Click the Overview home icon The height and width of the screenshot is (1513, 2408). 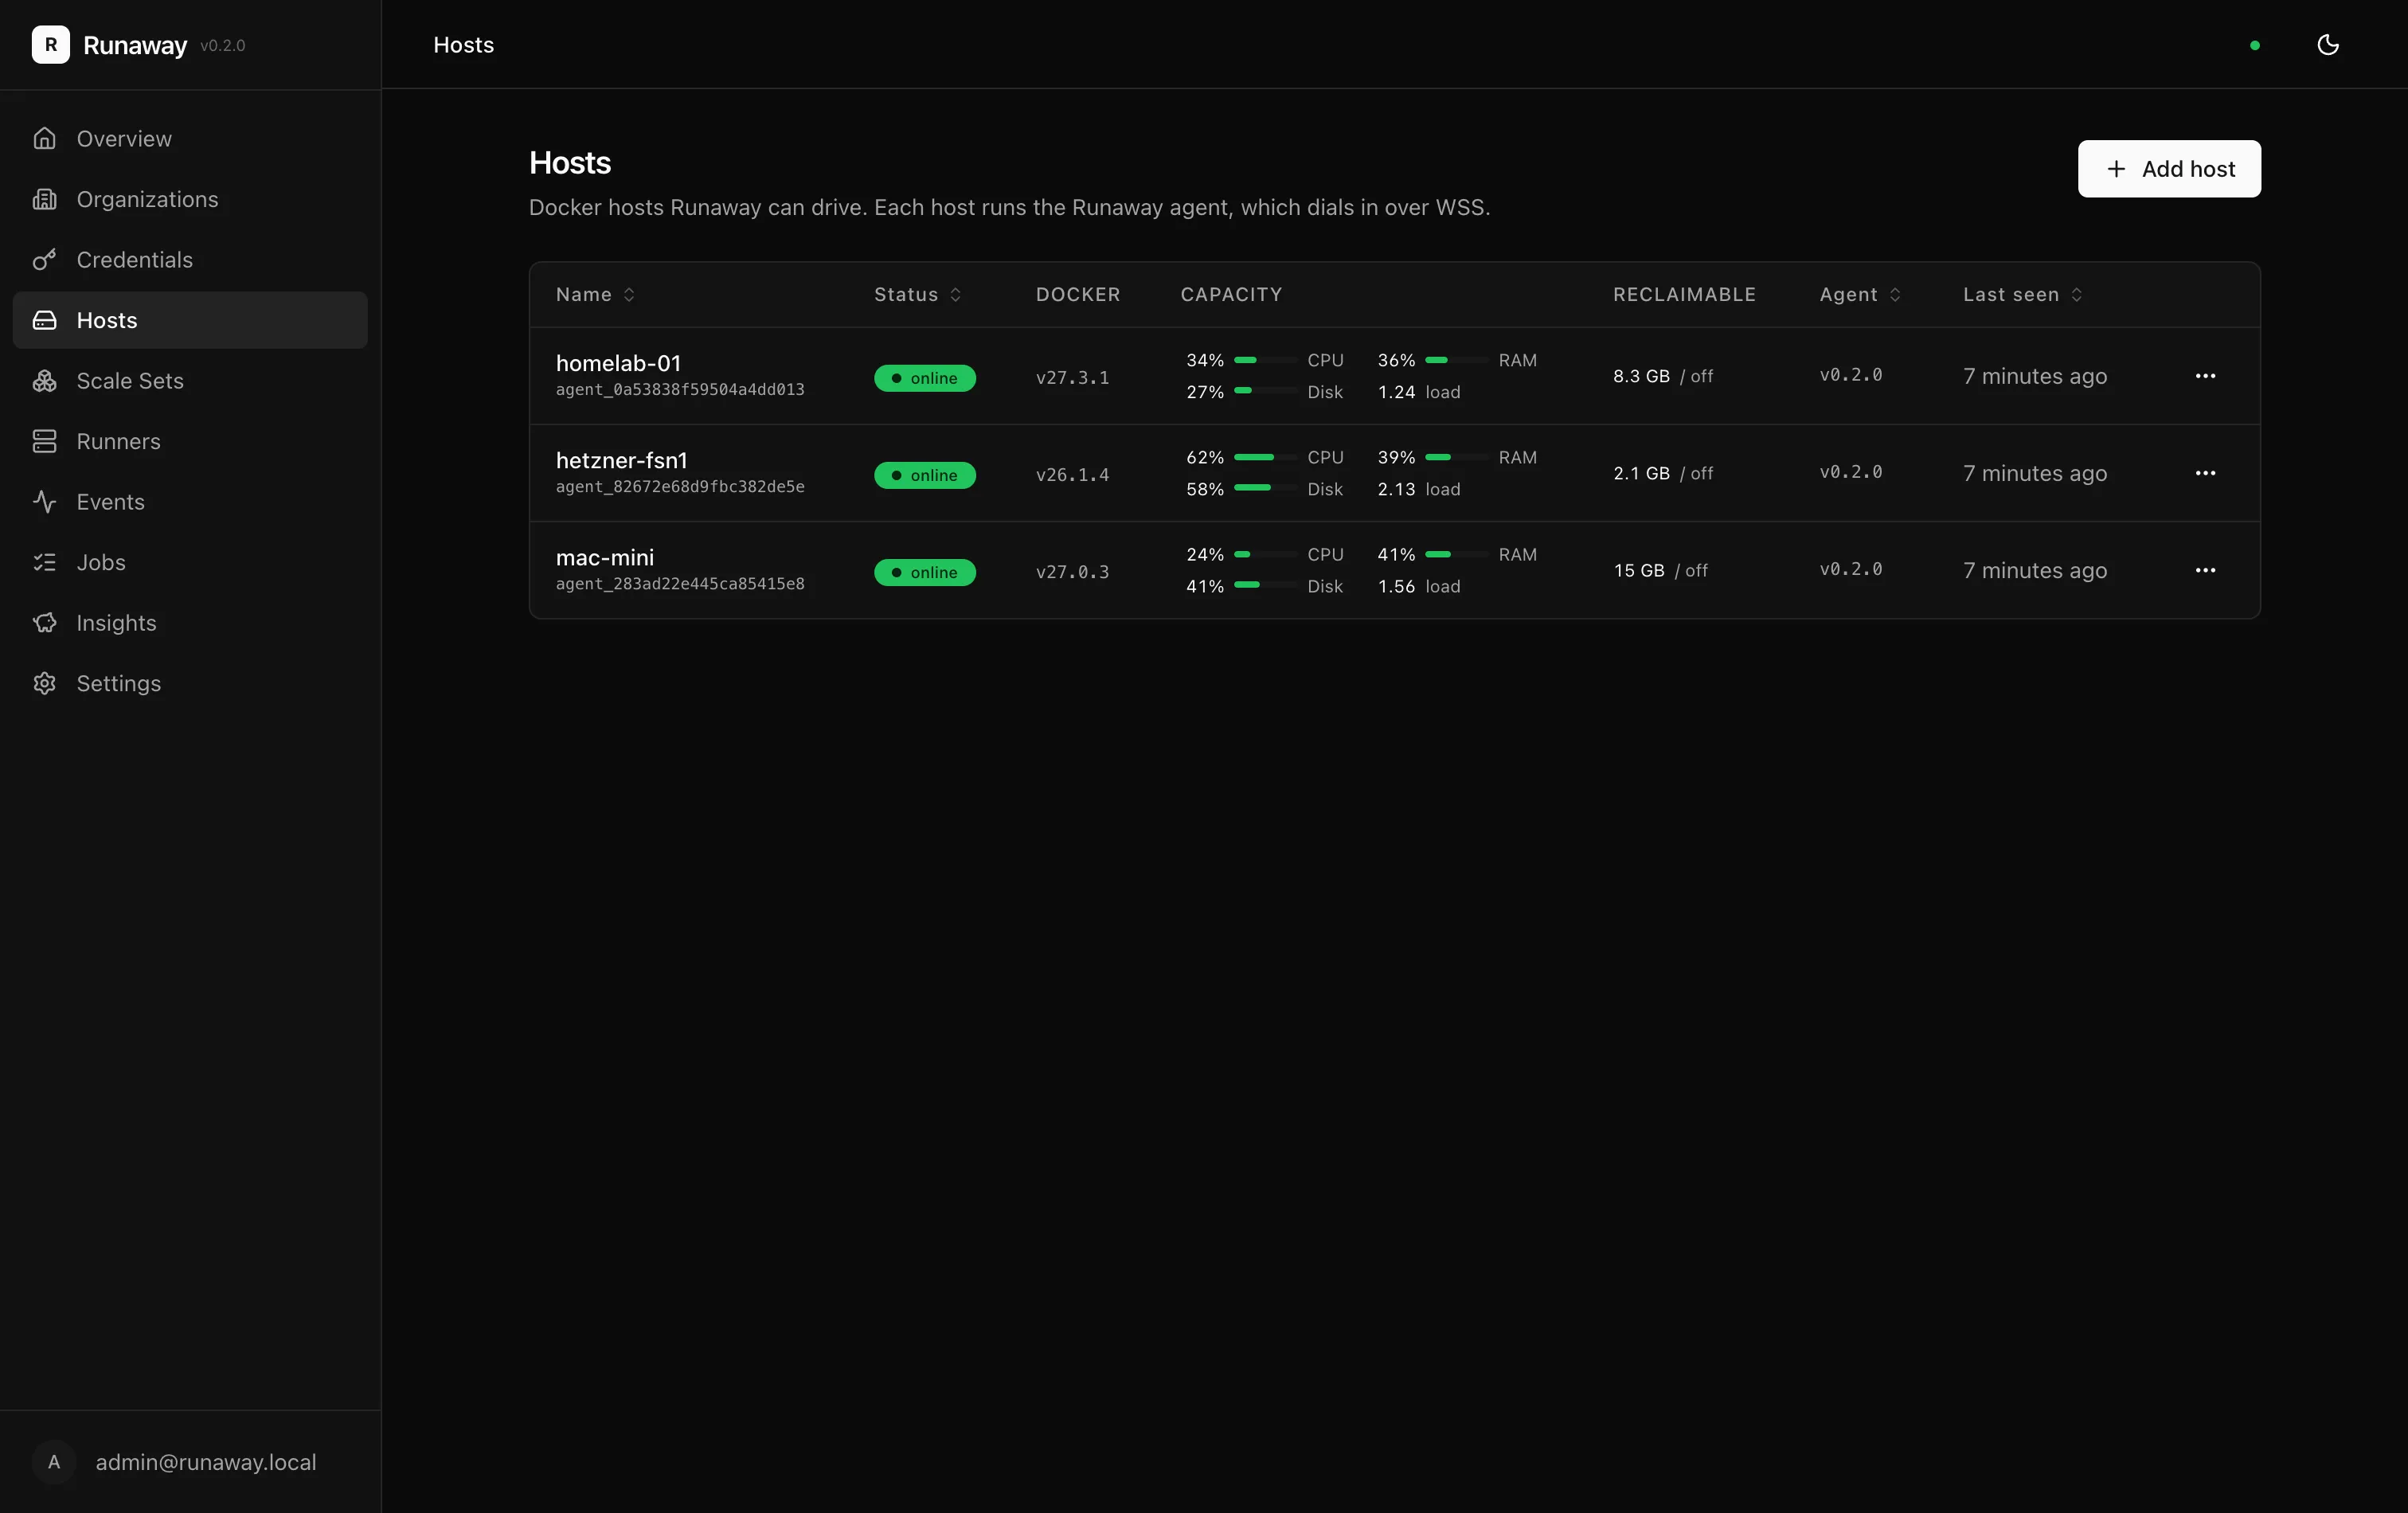pos(44,139)
